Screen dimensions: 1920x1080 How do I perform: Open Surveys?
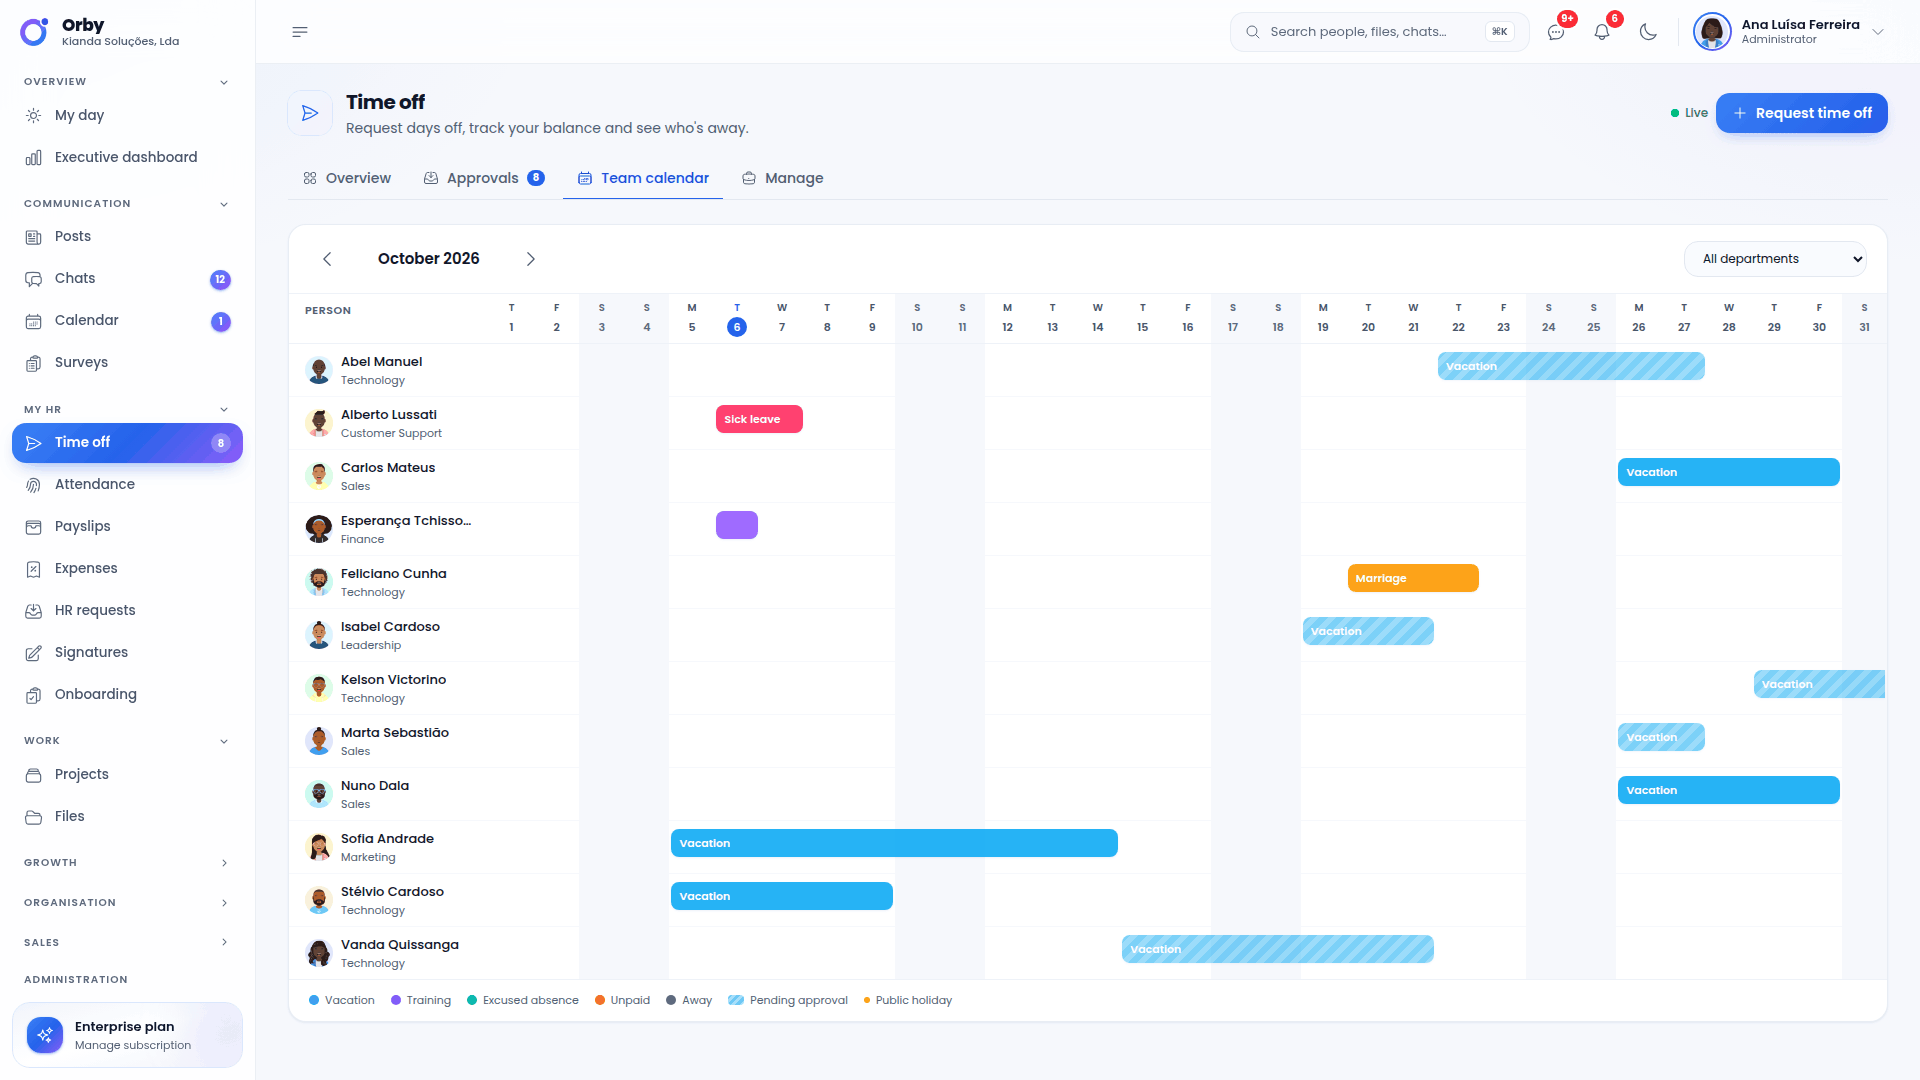127,362
